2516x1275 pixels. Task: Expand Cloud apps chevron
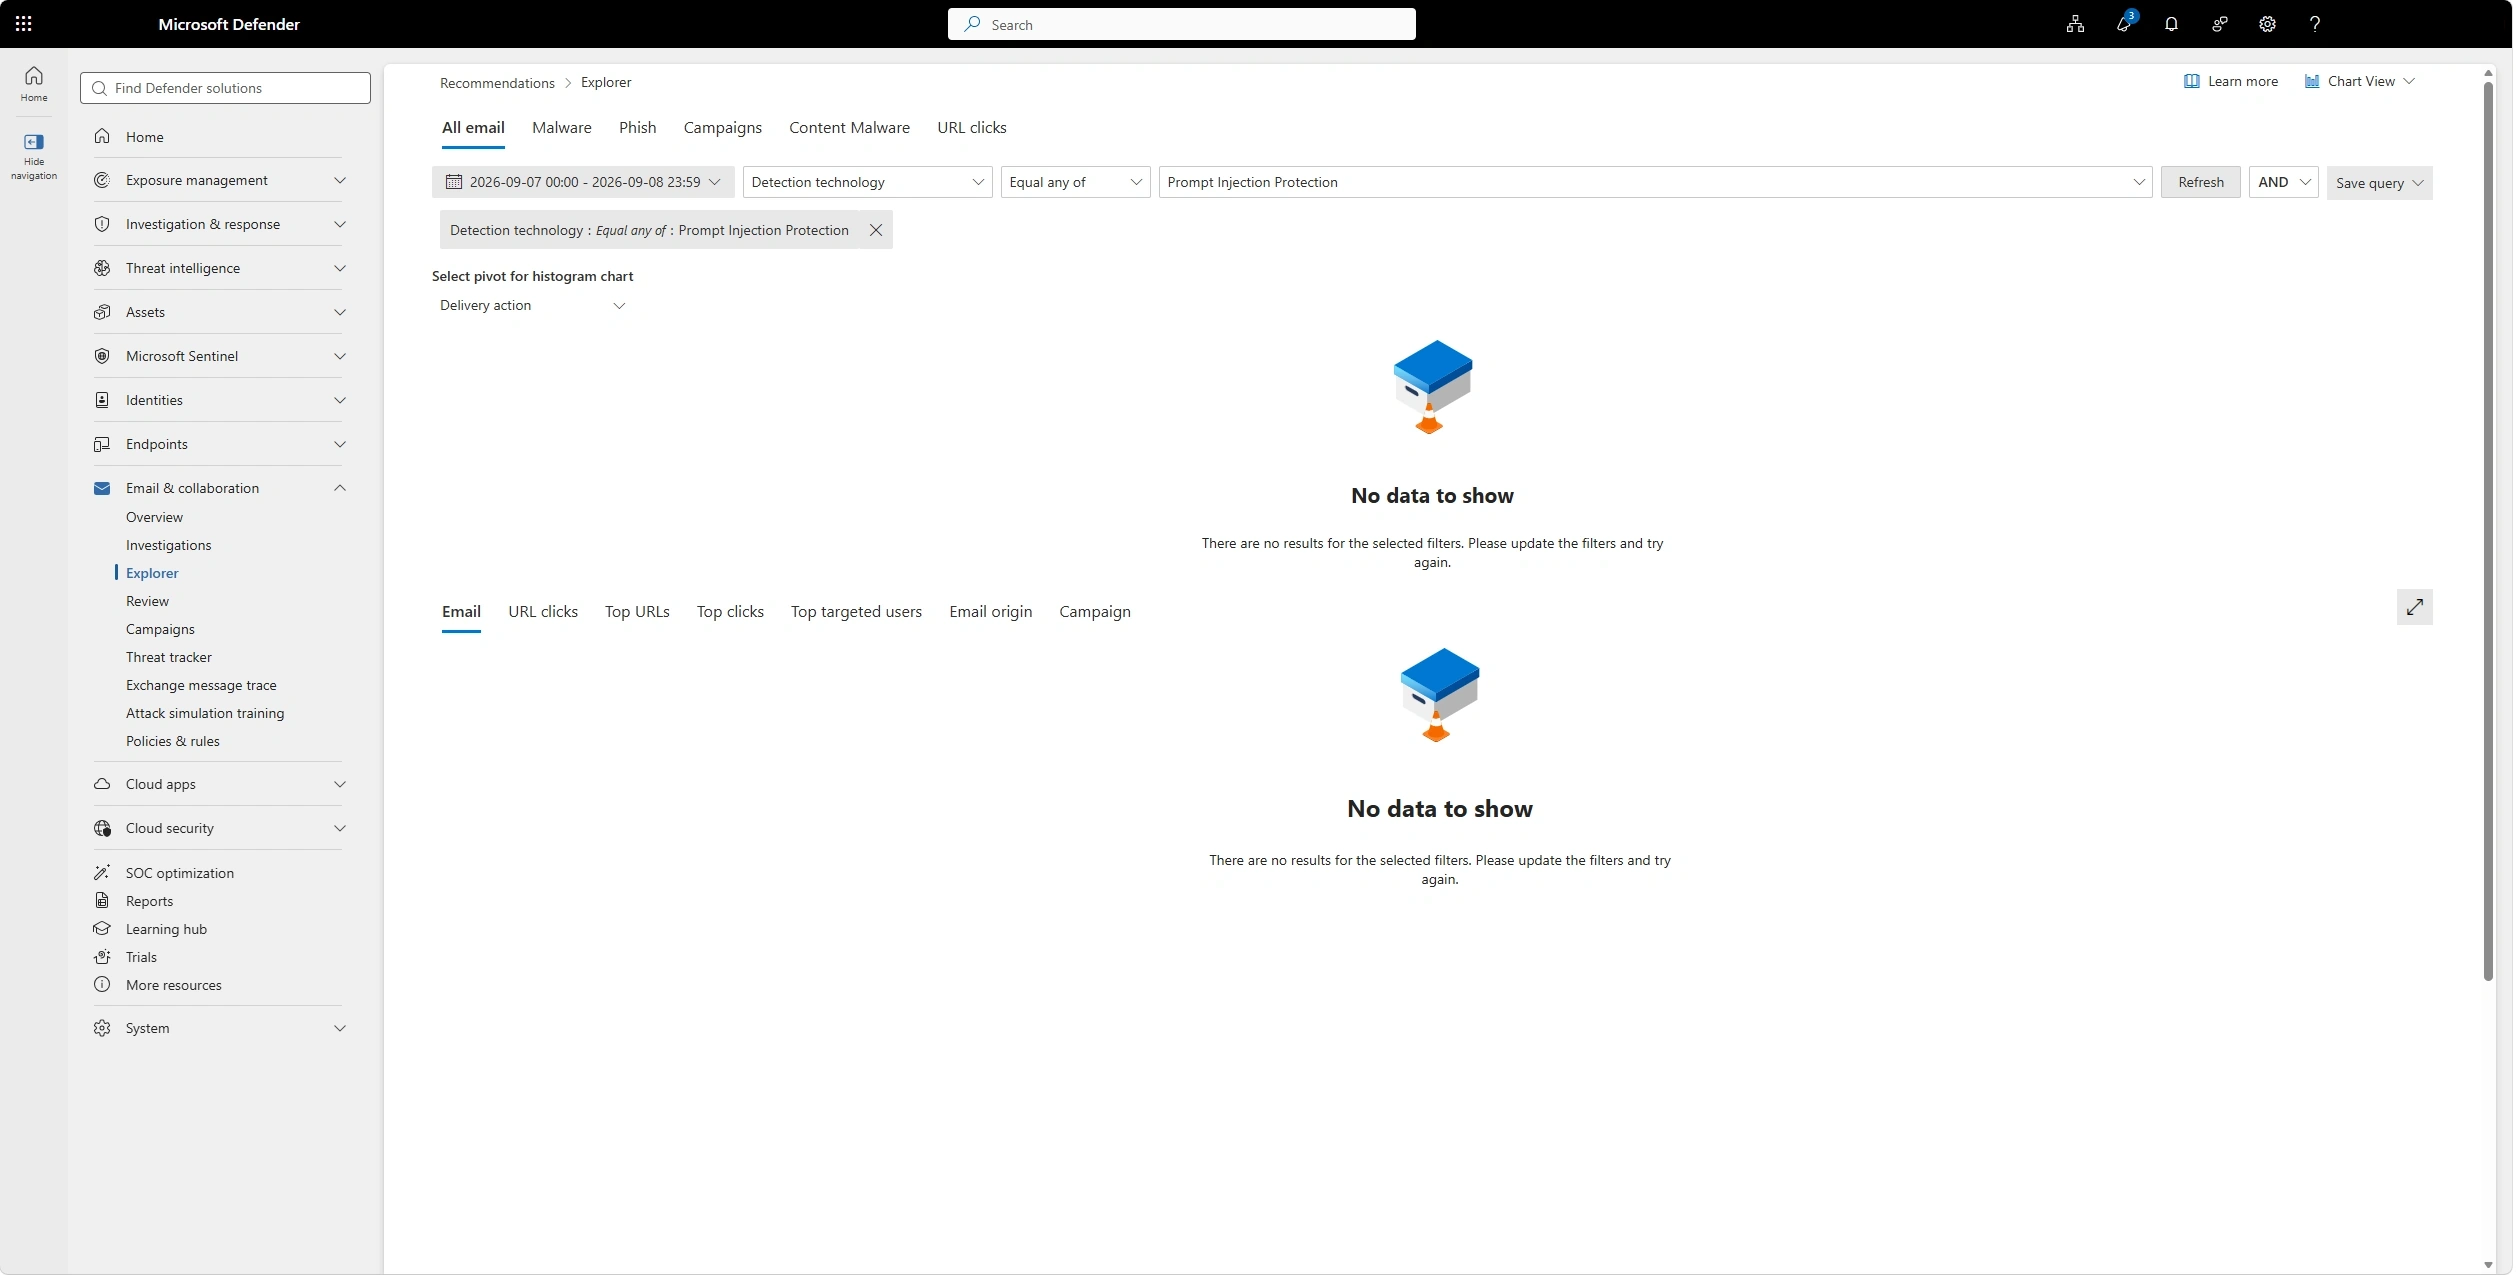[x=340, y=784]
